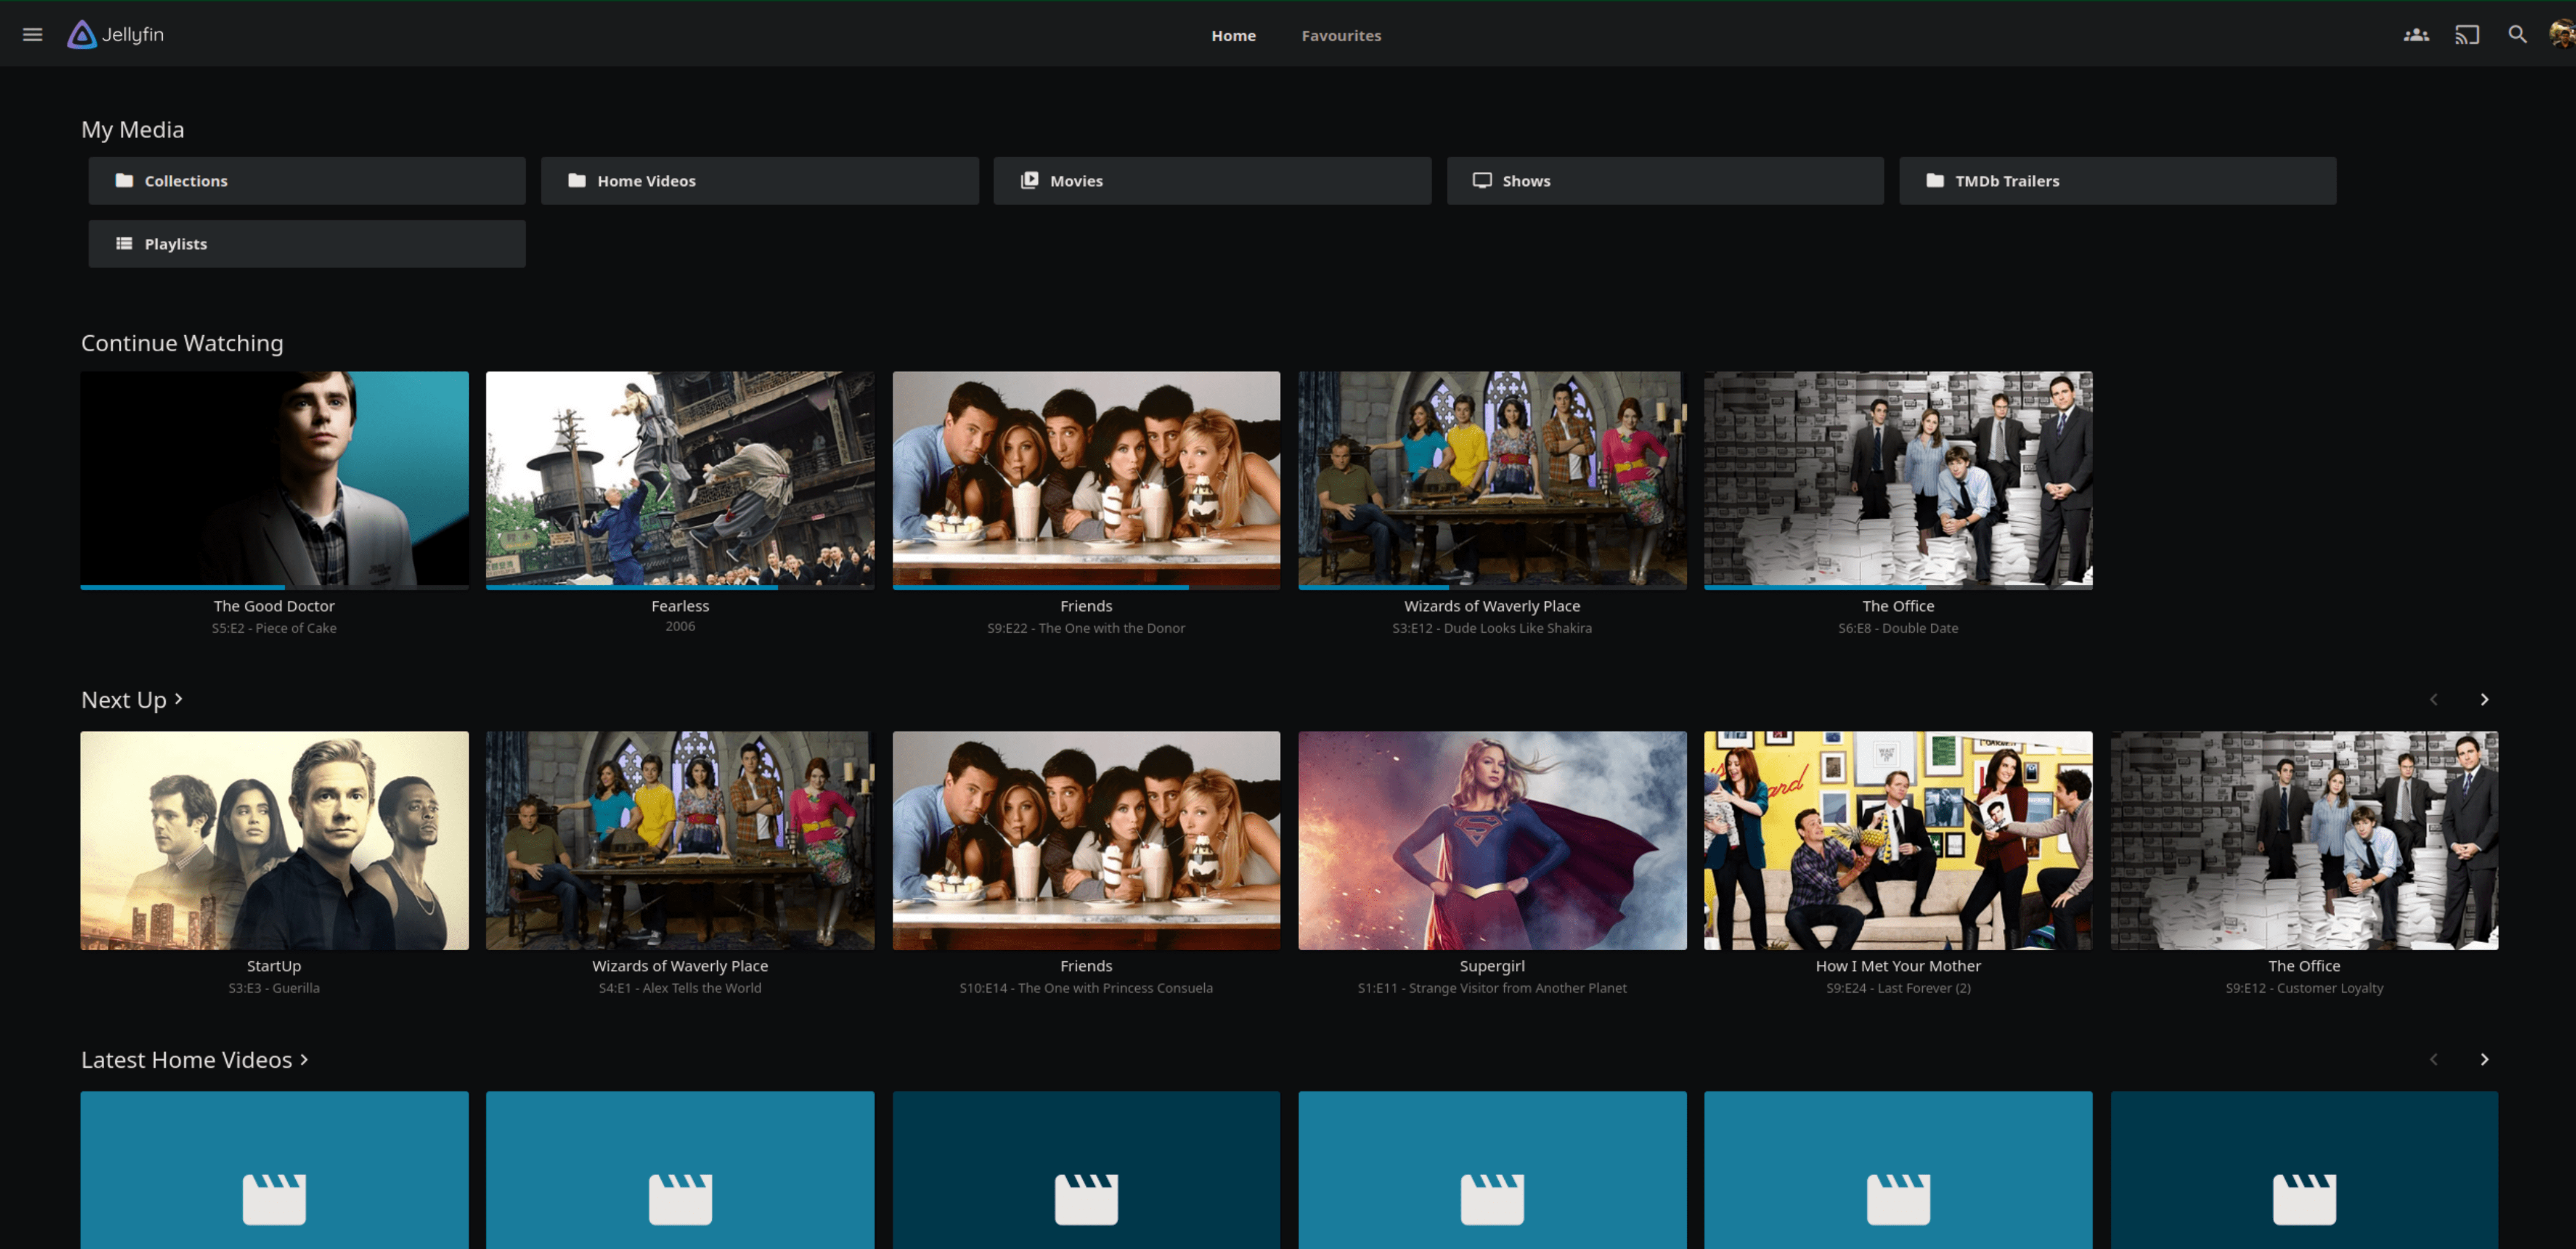Expand the Latest Home Videos heading
2576x1249 pixels.
[x=195, y=1060]
